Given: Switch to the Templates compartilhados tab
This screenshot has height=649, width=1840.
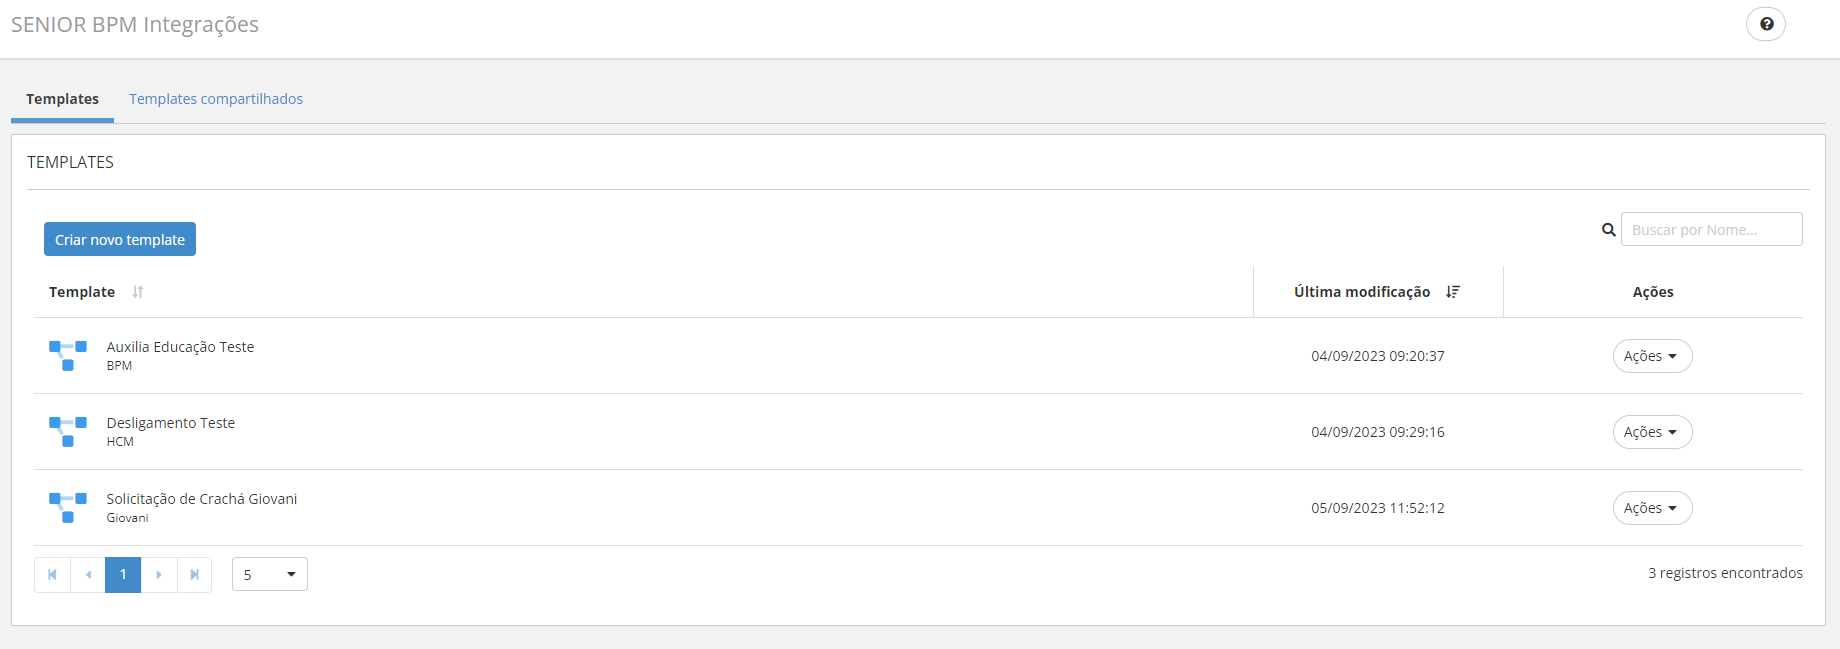Looking at the screenshot, I should coord(216,99).
